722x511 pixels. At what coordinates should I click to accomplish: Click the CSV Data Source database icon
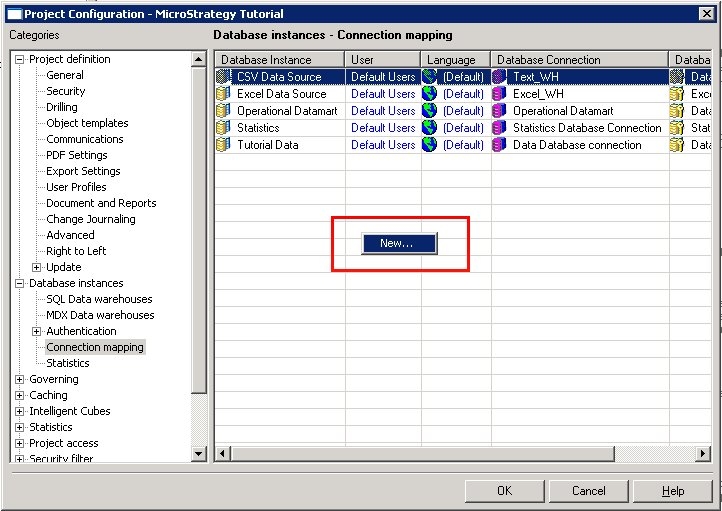click(223, 76)
